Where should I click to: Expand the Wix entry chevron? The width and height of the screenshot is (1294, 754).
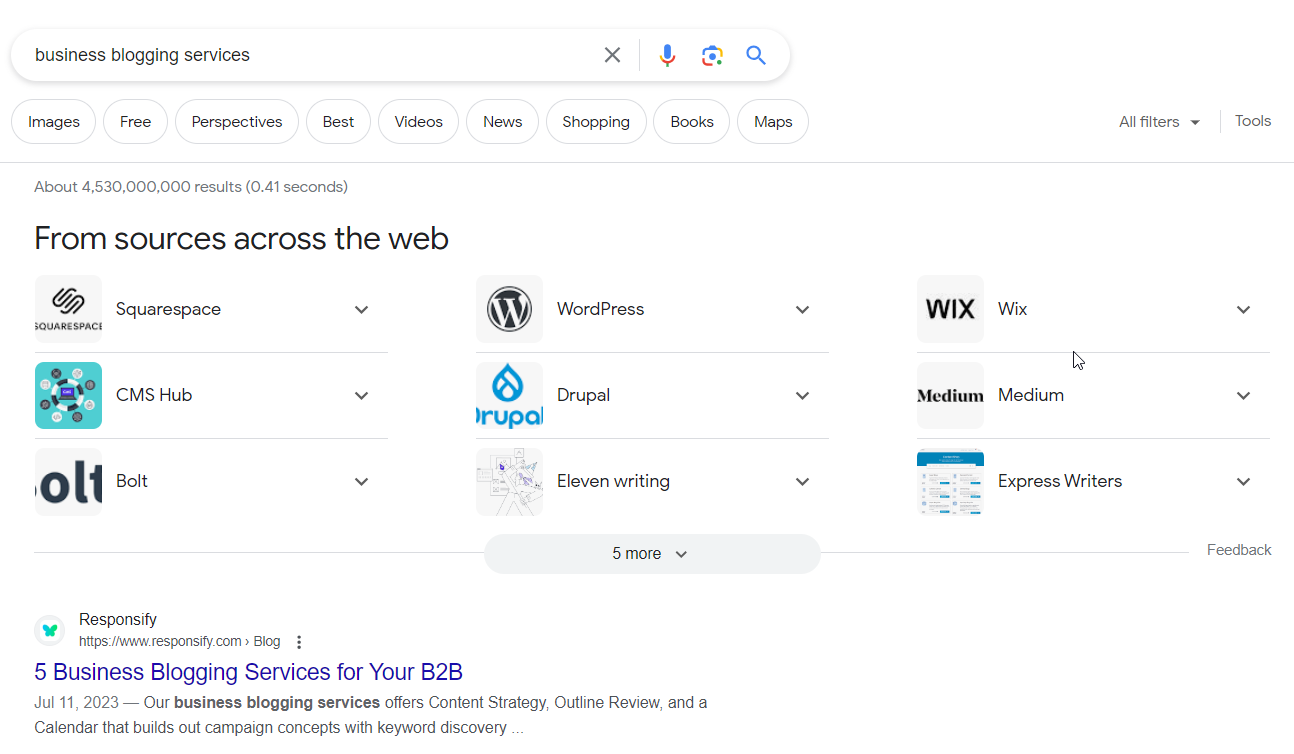coord(1243,310)
